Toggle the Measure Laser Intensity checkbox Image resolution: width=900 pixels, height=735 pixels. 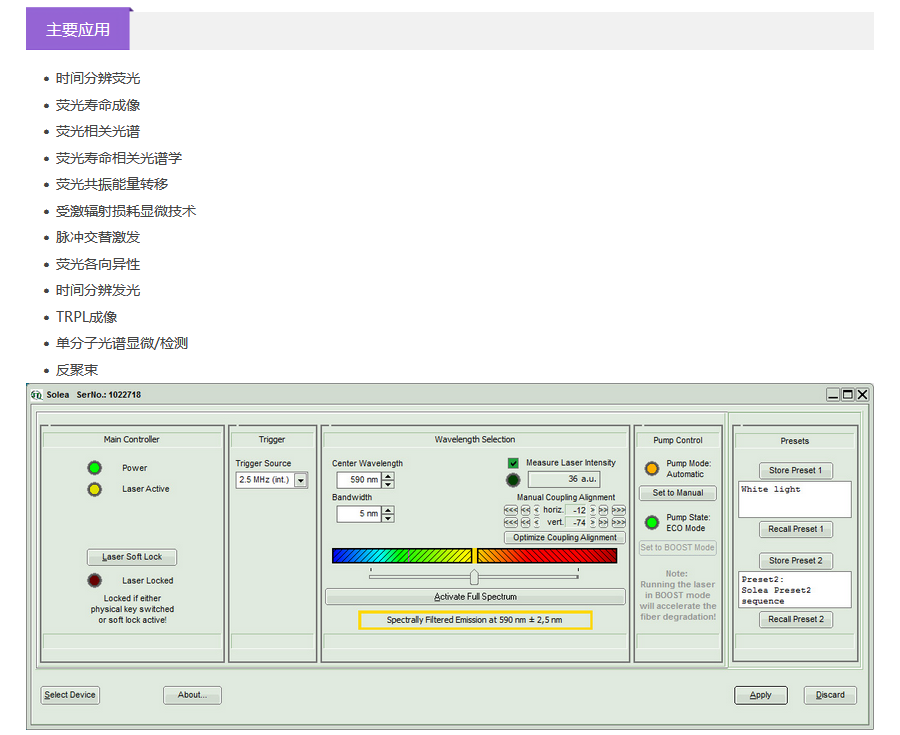pyautogui.click(x=514, y=463)
